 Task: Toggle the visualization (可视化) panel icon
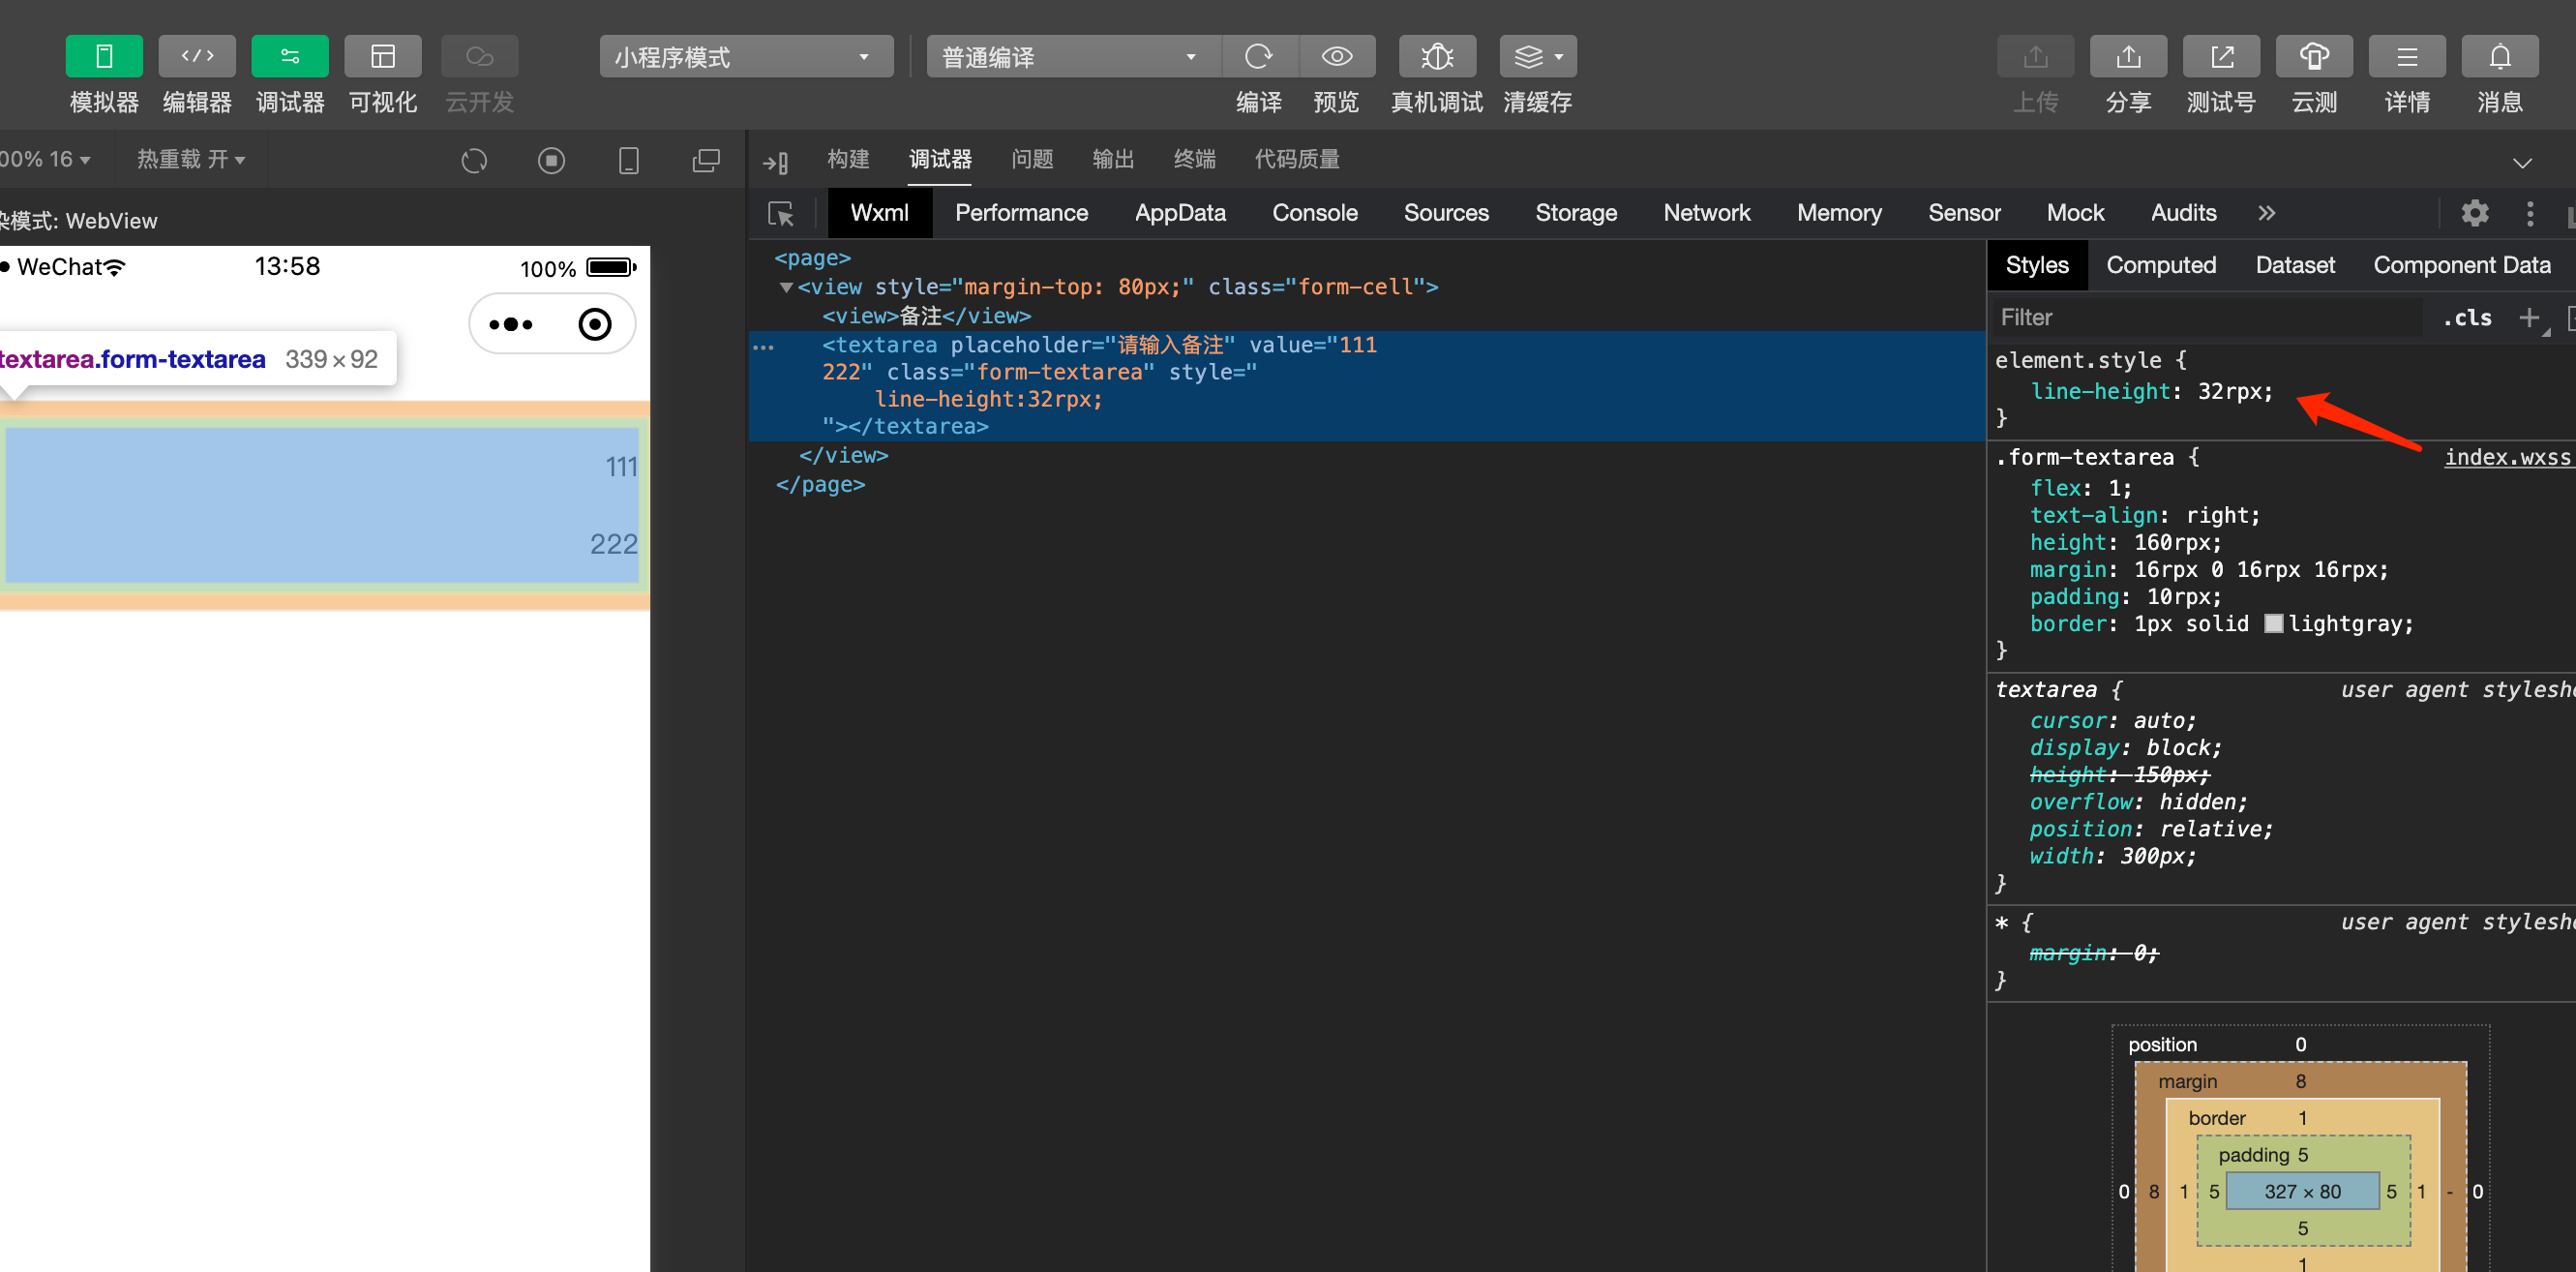pos(383,56)
